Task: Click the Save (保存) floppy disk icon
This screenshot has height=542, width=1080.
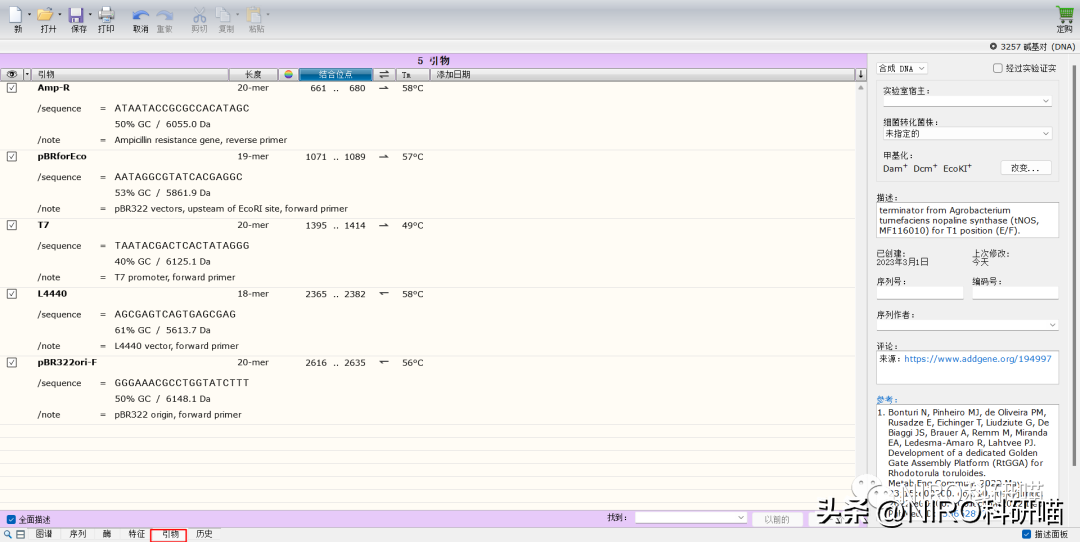Action: click(x=76, y=15)
